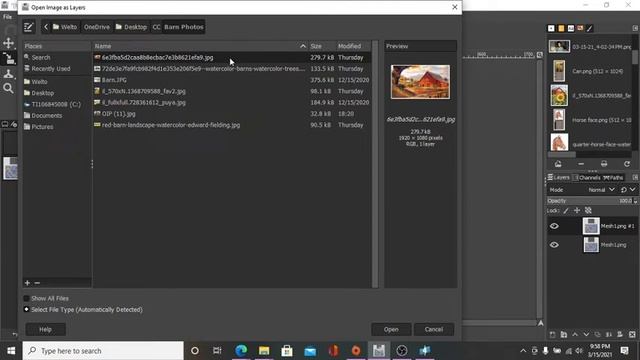Screen dimensions: 640x360
Task: Show hidden system tray icons
Action: point(523,351)
